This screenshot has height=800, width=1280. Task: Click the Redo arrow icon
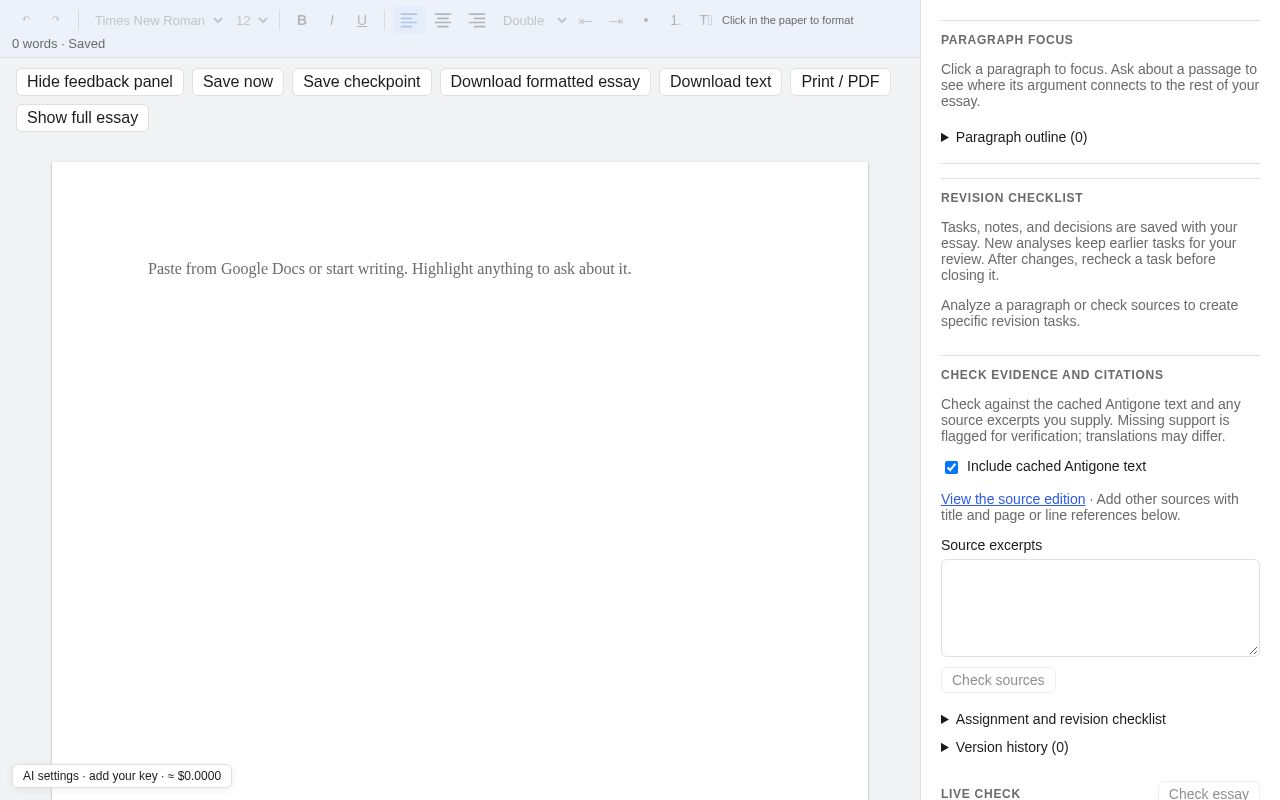pos(56,20)
